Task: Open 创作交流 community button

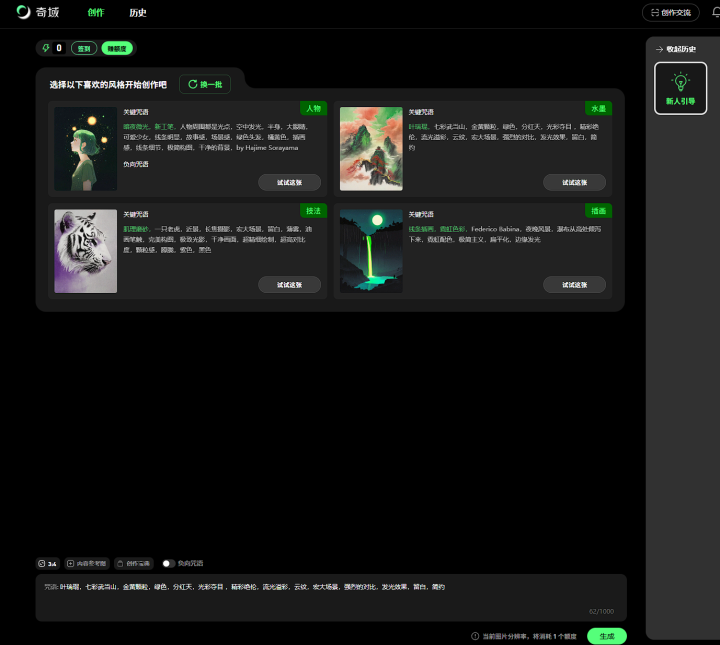Action: (670, 13)
